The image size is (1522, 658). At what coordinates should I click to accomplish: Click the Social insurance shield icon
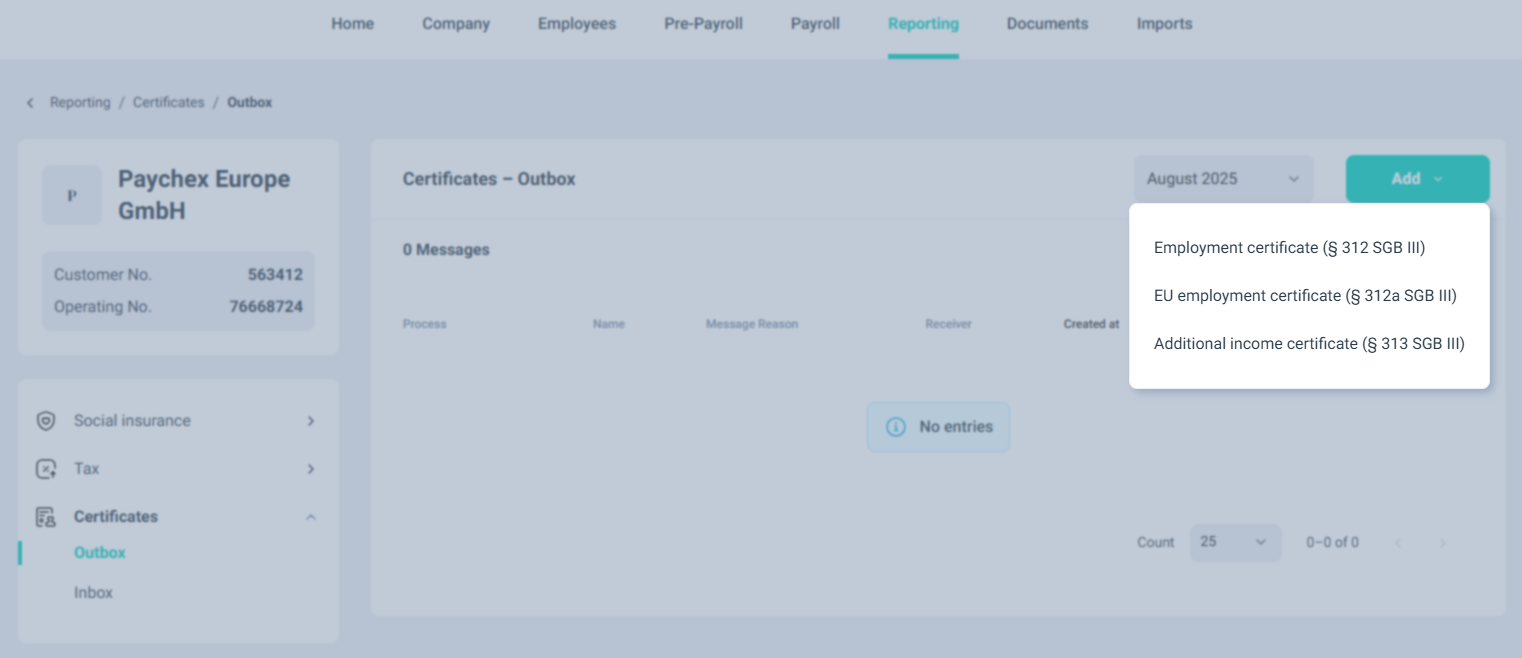(x=45, y=421)
